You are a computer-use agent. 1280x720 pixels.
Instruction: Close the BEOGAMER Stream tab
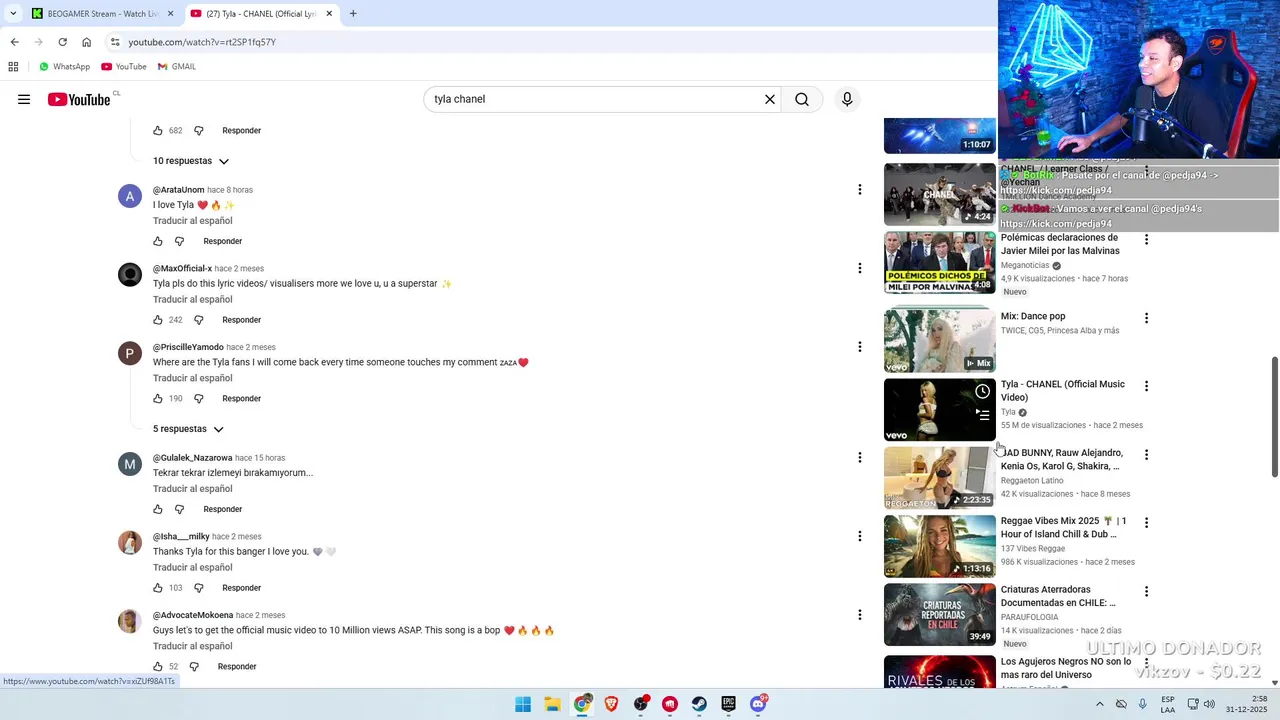click(x=169, y=14)
